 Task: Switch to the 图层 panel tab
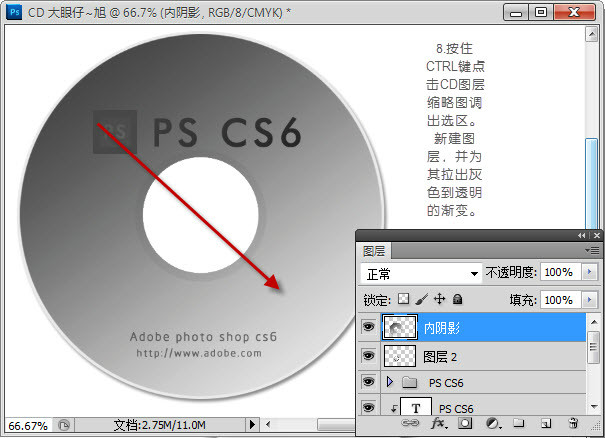point(375,250)
